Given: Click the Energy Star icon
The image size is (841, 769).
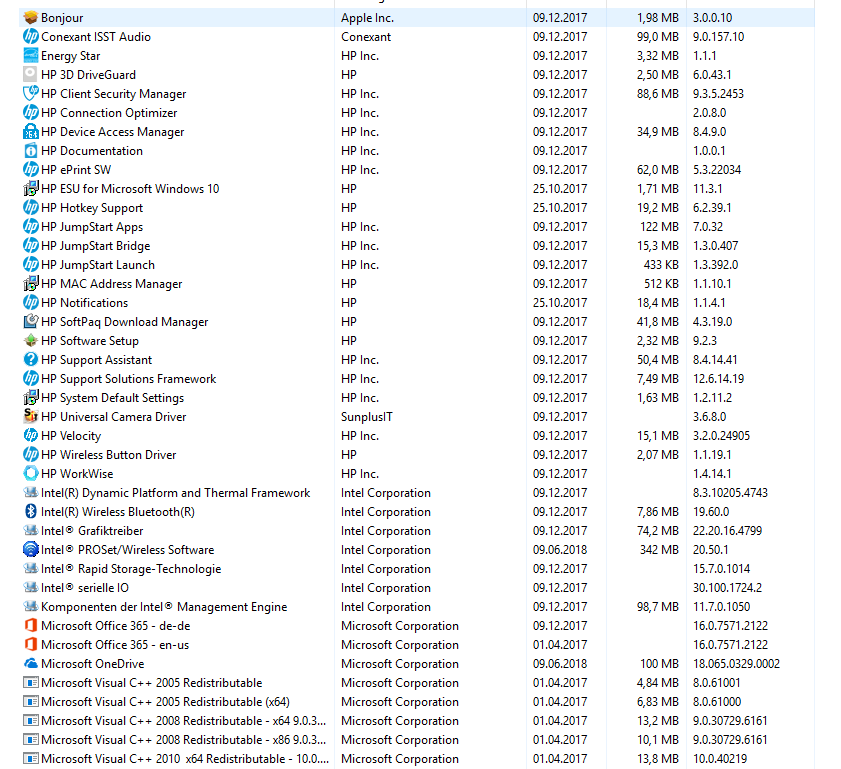Looking at the screenshot, I should 31,56.
